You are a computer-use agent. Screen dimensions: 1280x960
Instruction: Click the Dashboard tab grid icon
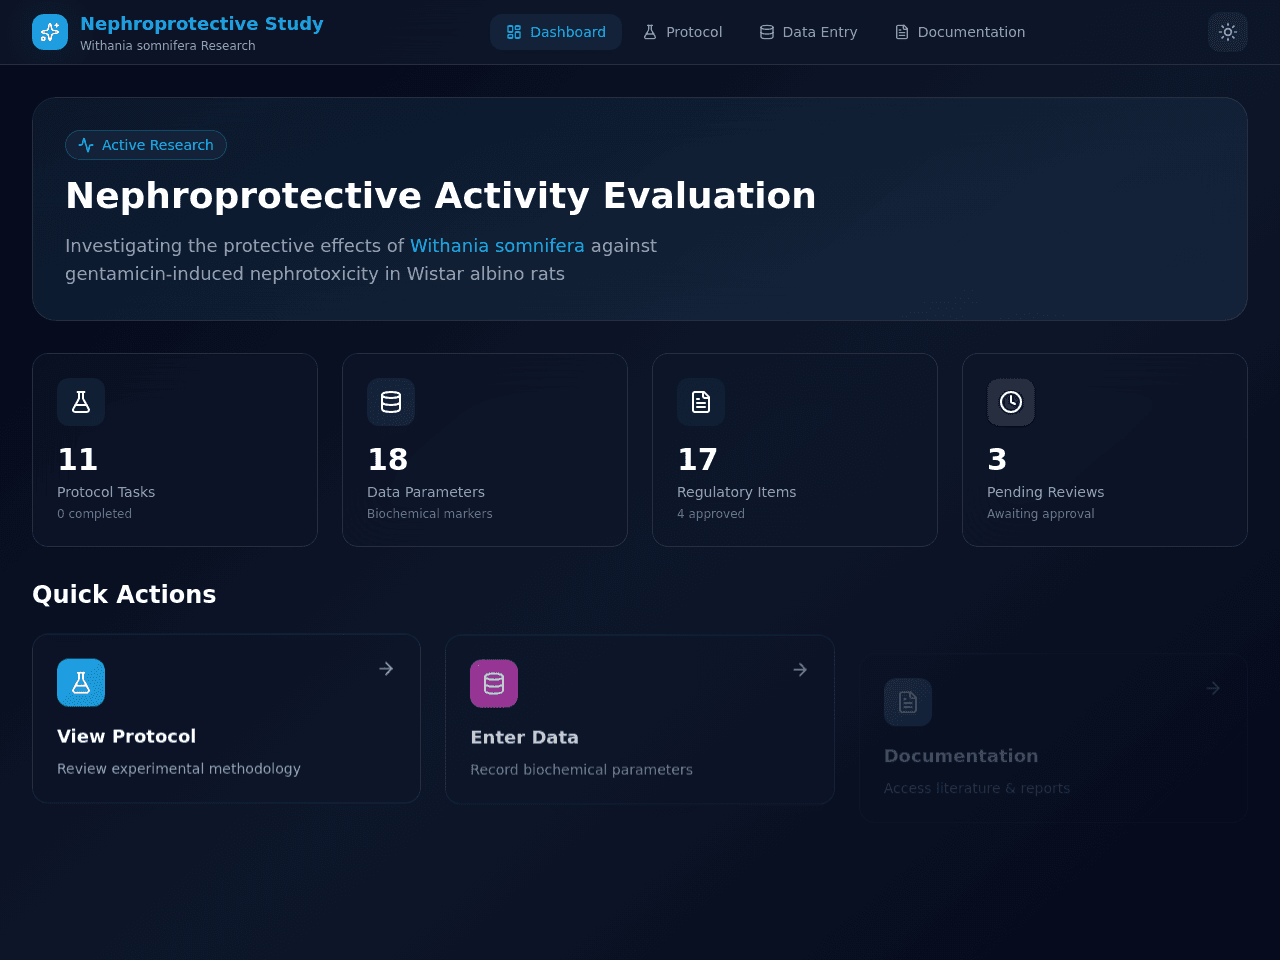click(x=514, y=32)
